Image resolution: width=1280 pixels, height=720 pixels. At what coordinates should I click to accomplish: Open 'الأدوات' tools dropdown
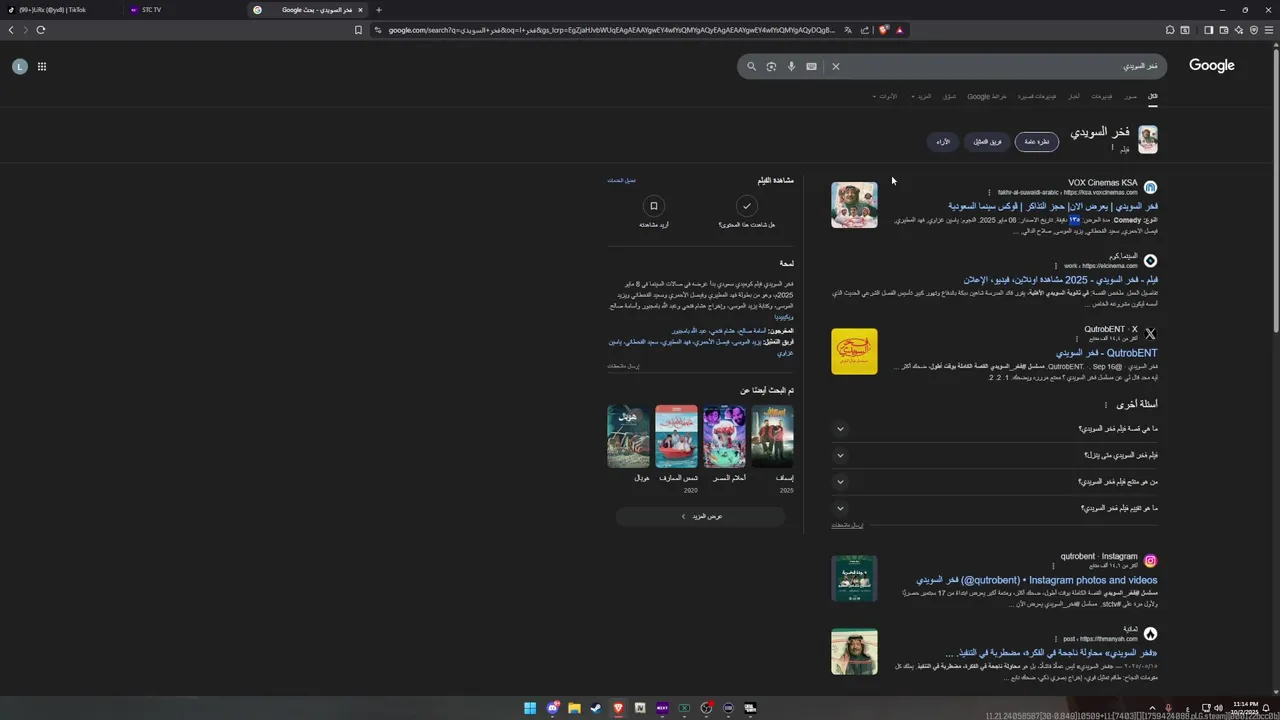pyautogui.click(x=885, y=97)
